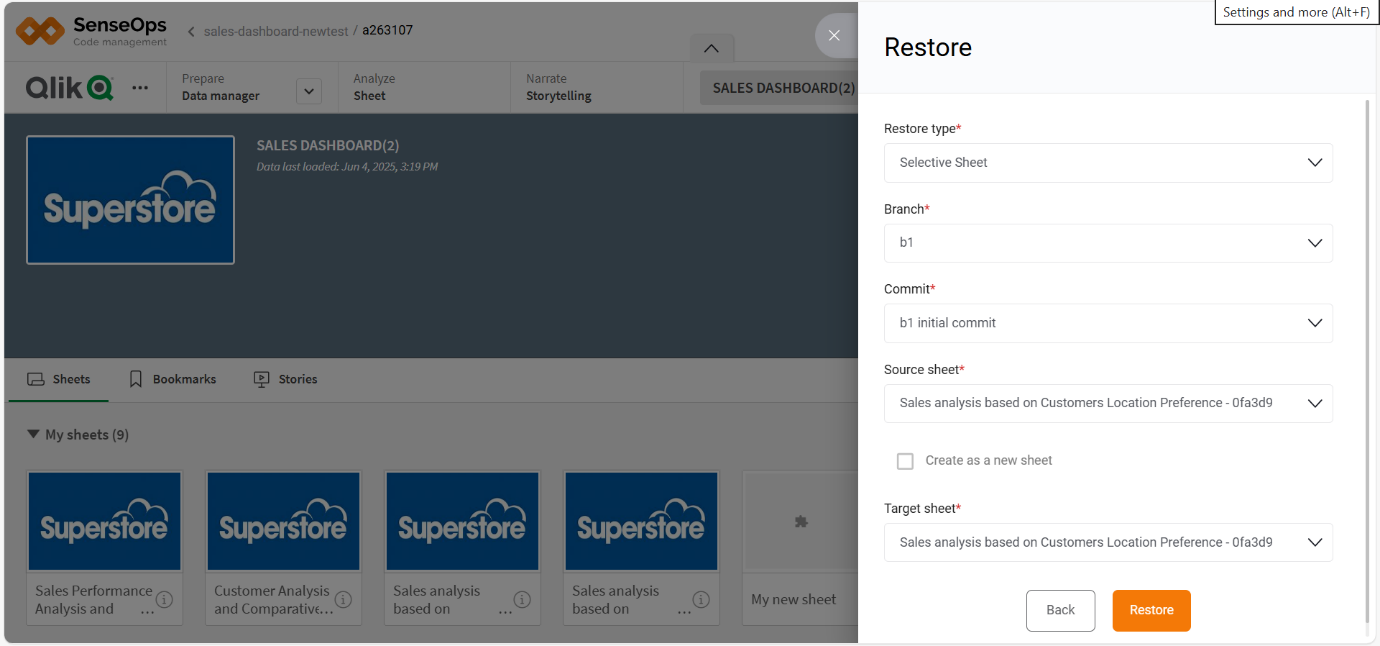1380x646 pixels.
Task: Click the Back button
Action: (1060, 610)
